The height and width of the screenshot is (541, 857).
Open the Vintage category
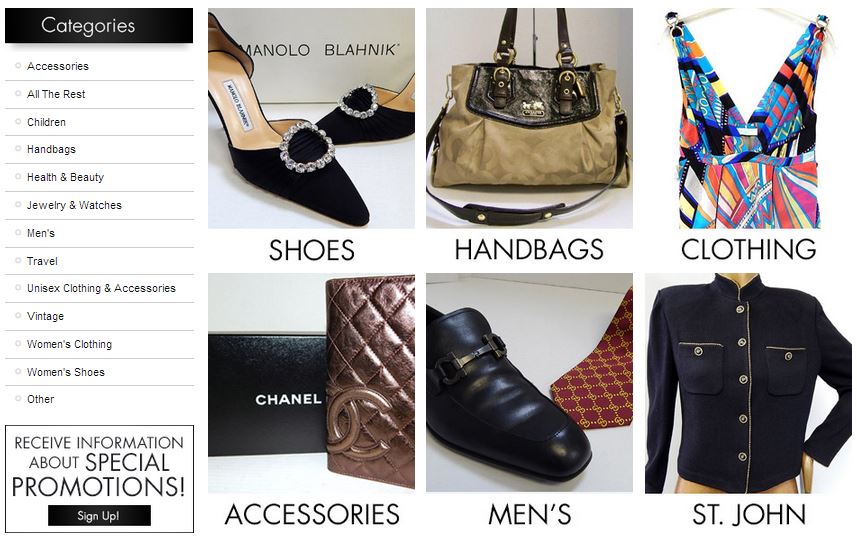tap(45, 316)
